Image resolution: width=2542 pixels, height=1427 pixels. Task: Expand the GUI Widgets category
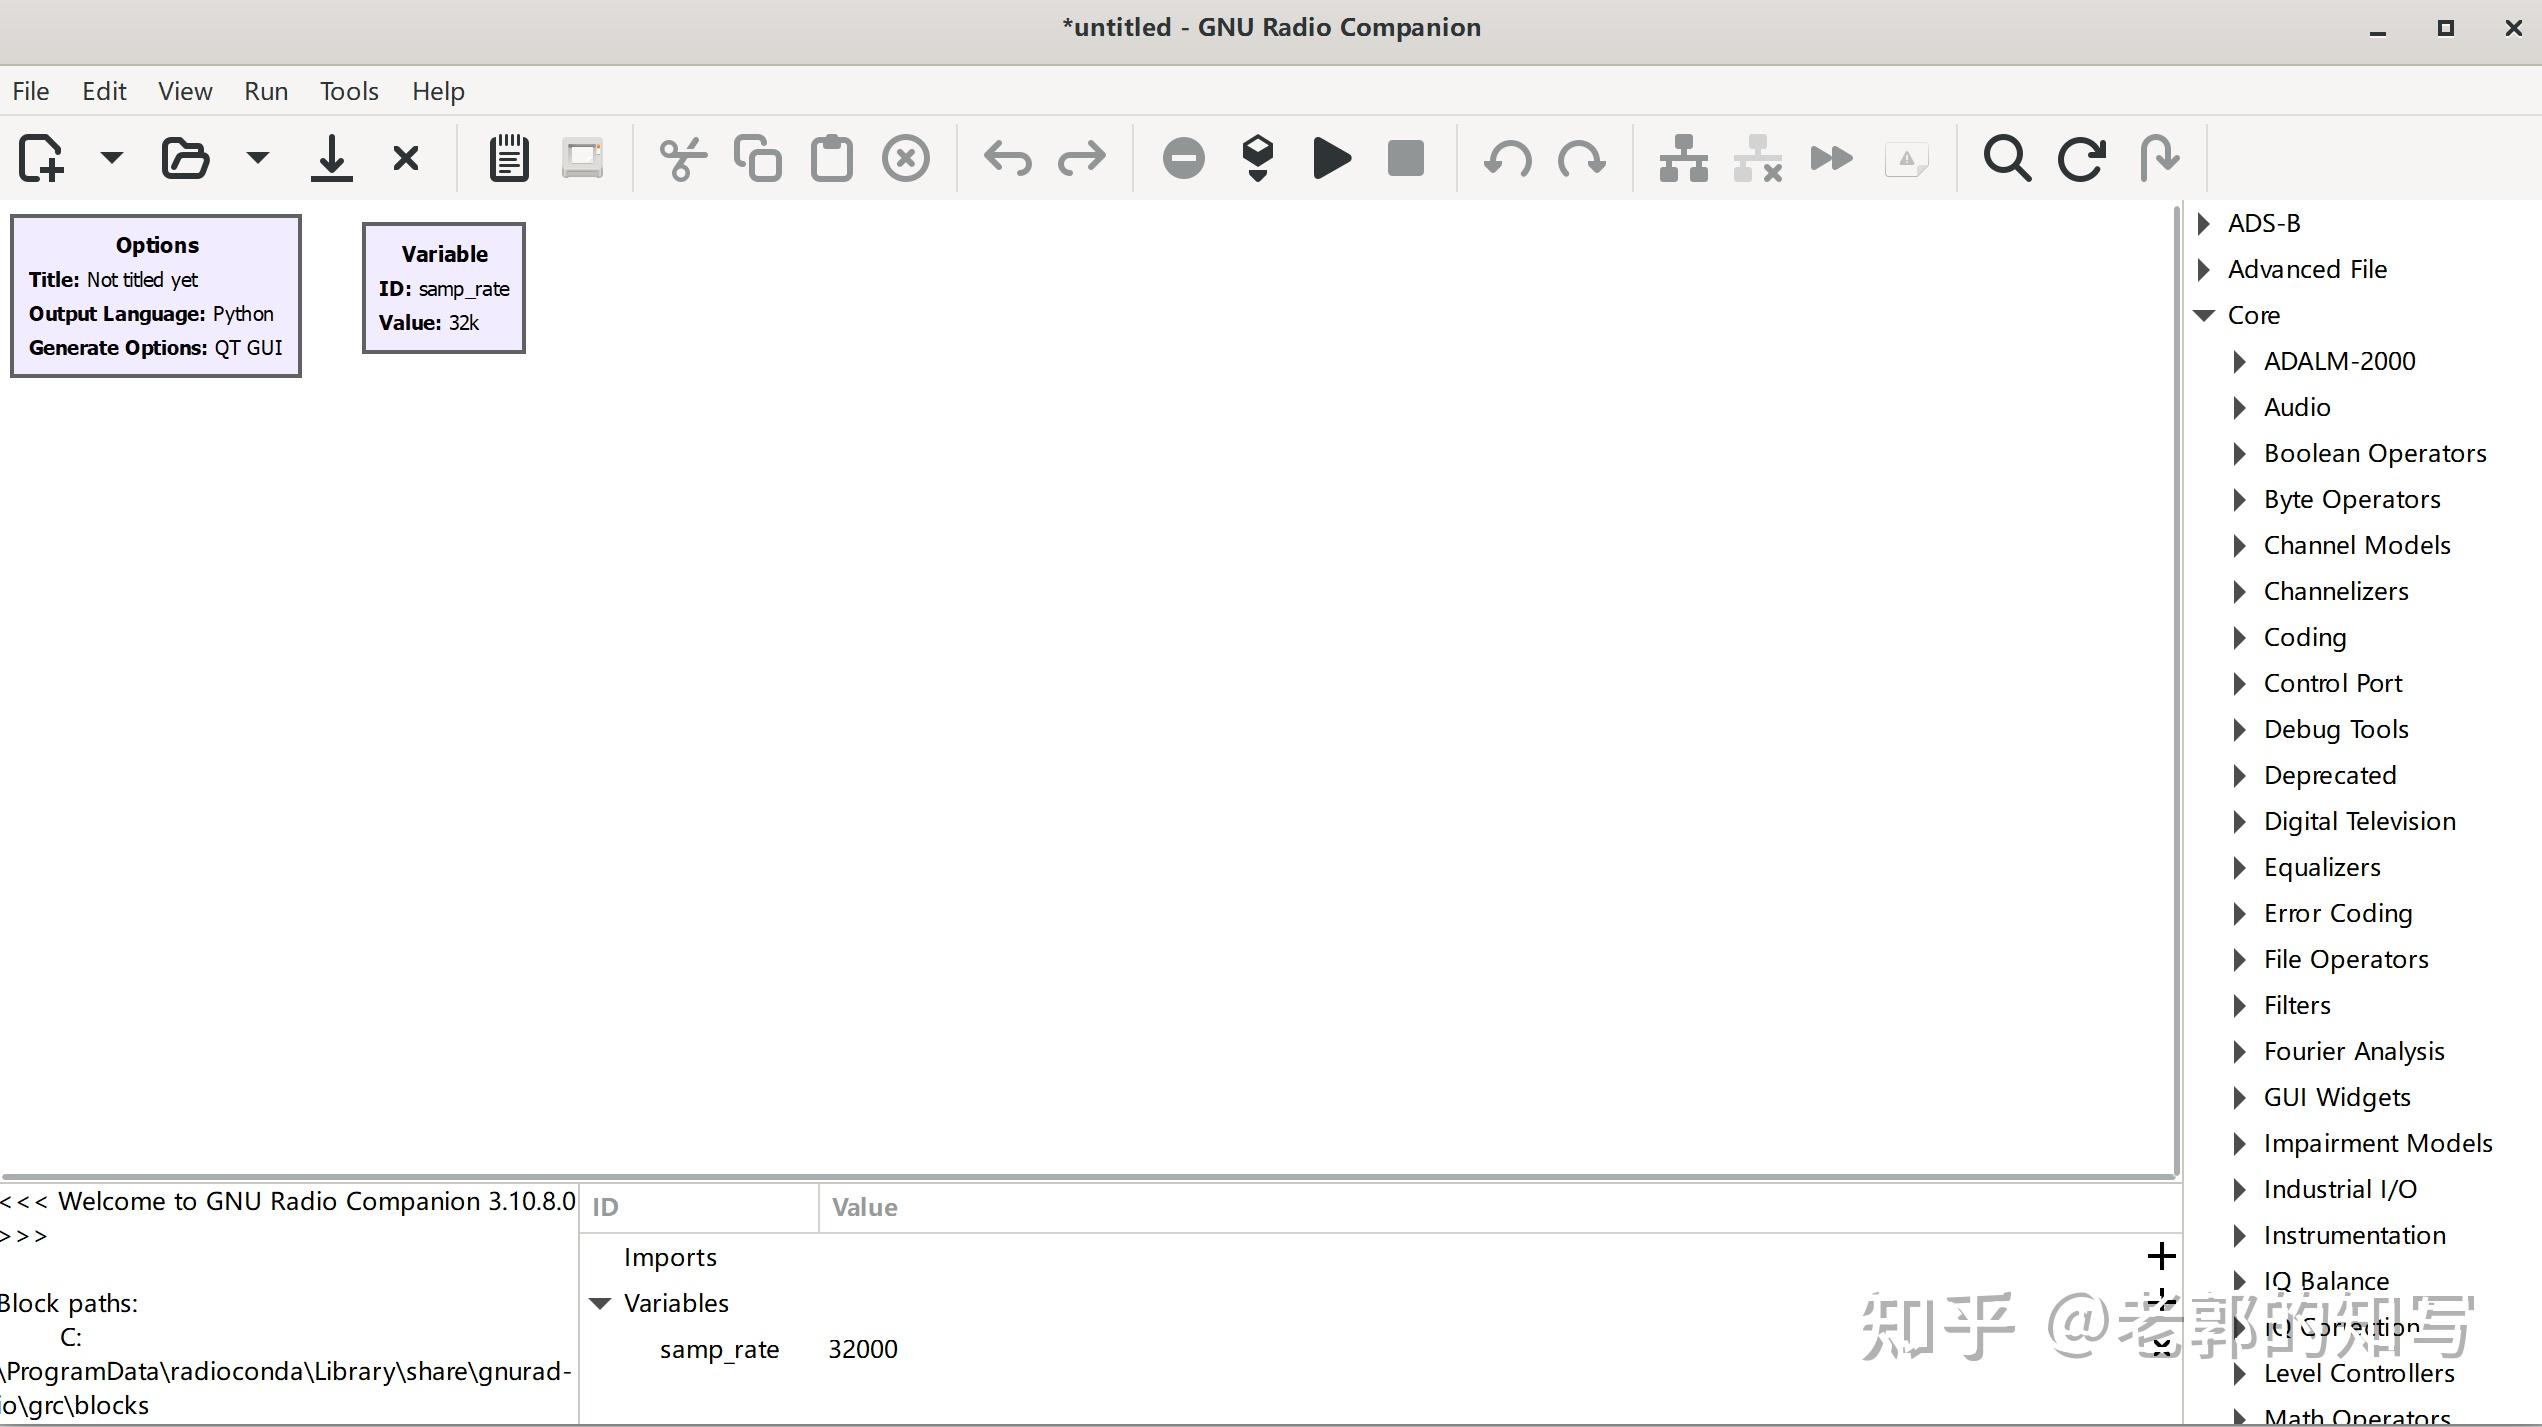[x=2239, y=1097]
